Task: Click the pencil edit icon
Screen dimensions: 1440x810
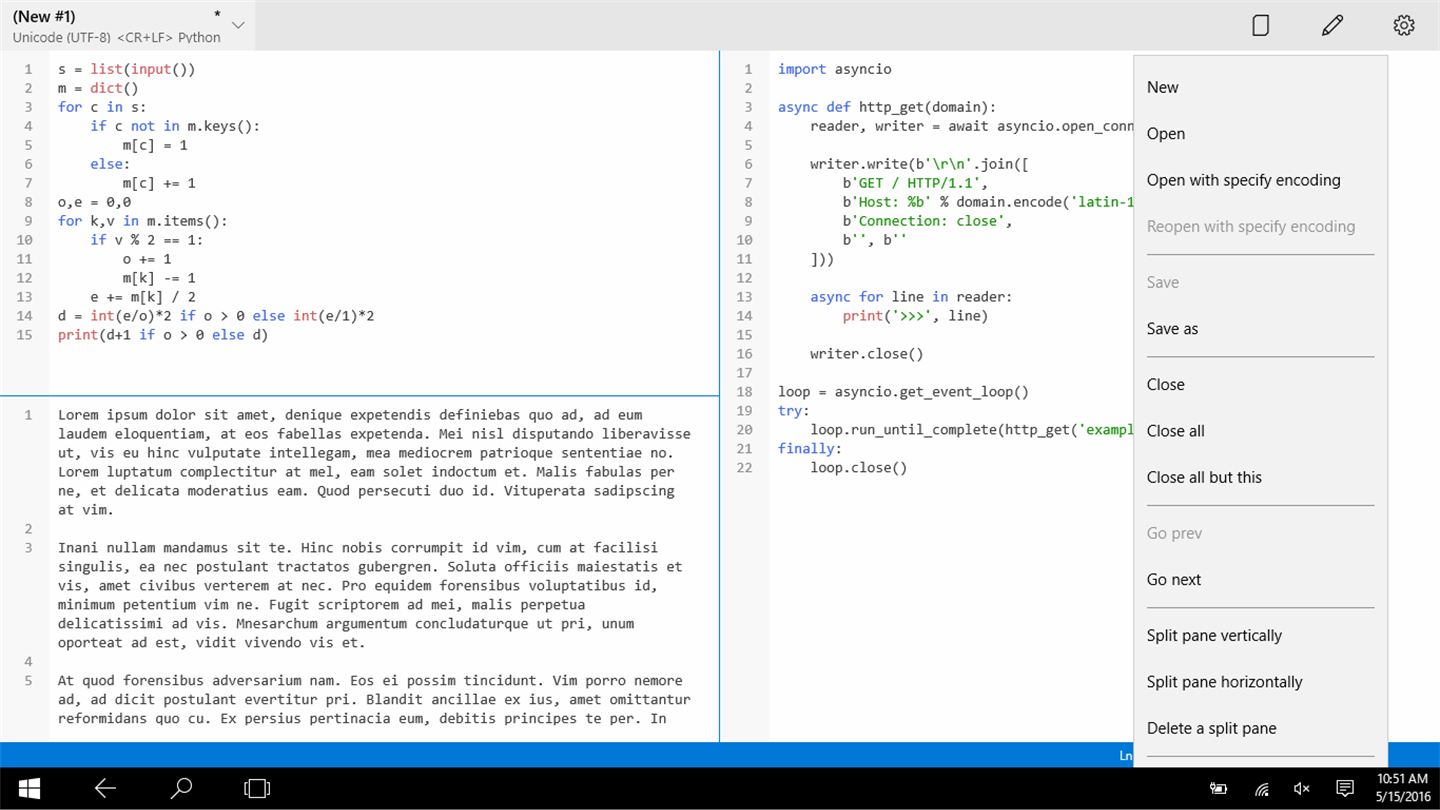Action: 1332,25
